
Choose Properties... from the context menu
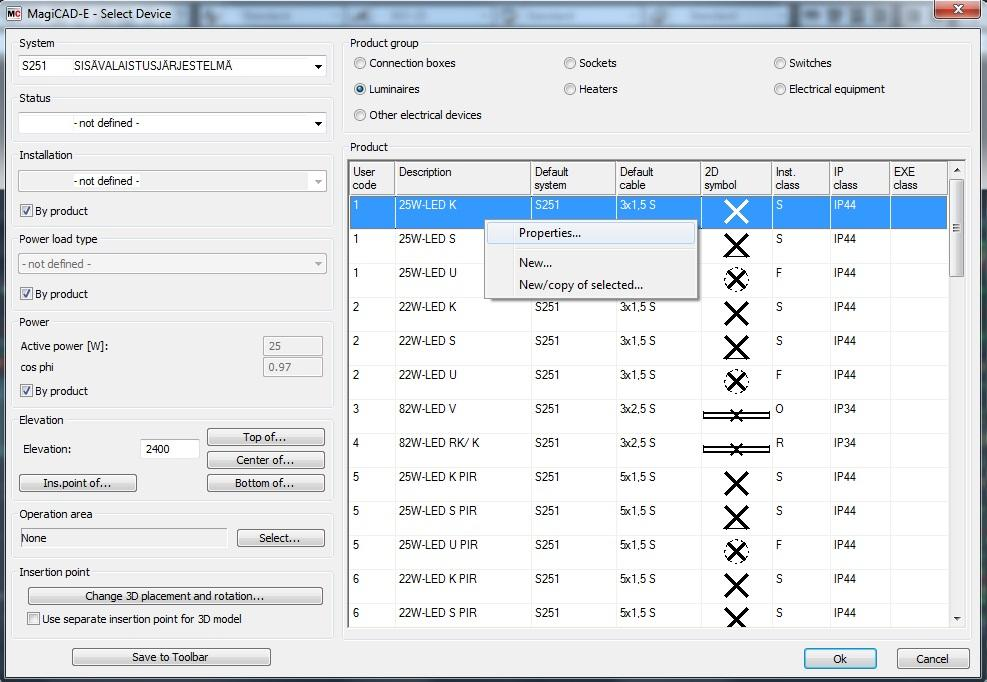point(591,233)
